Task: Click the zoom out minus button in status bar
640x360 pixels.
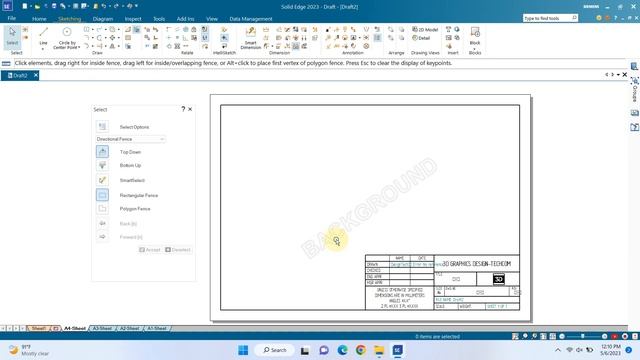Action: 562,336
